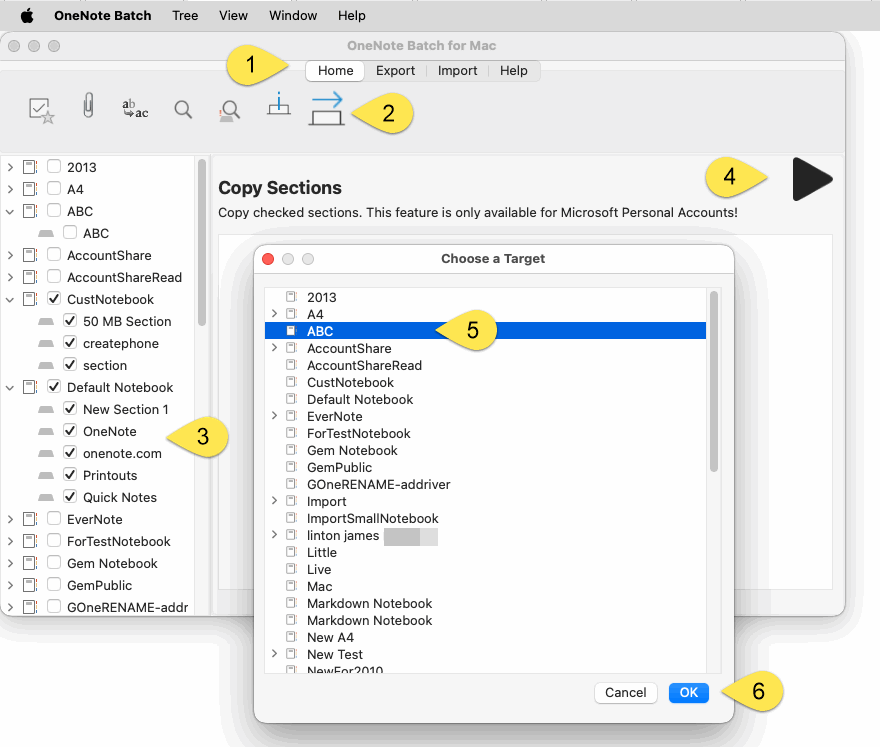Uncheck the Printouts section
The image size is (880, 747).
(69, 475)
